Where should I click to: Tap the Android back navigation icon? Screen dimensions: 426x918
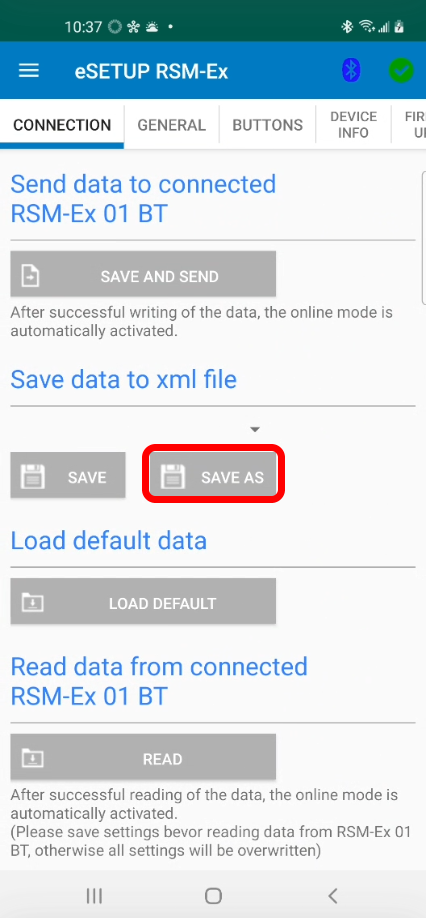[x=332, y=895]
